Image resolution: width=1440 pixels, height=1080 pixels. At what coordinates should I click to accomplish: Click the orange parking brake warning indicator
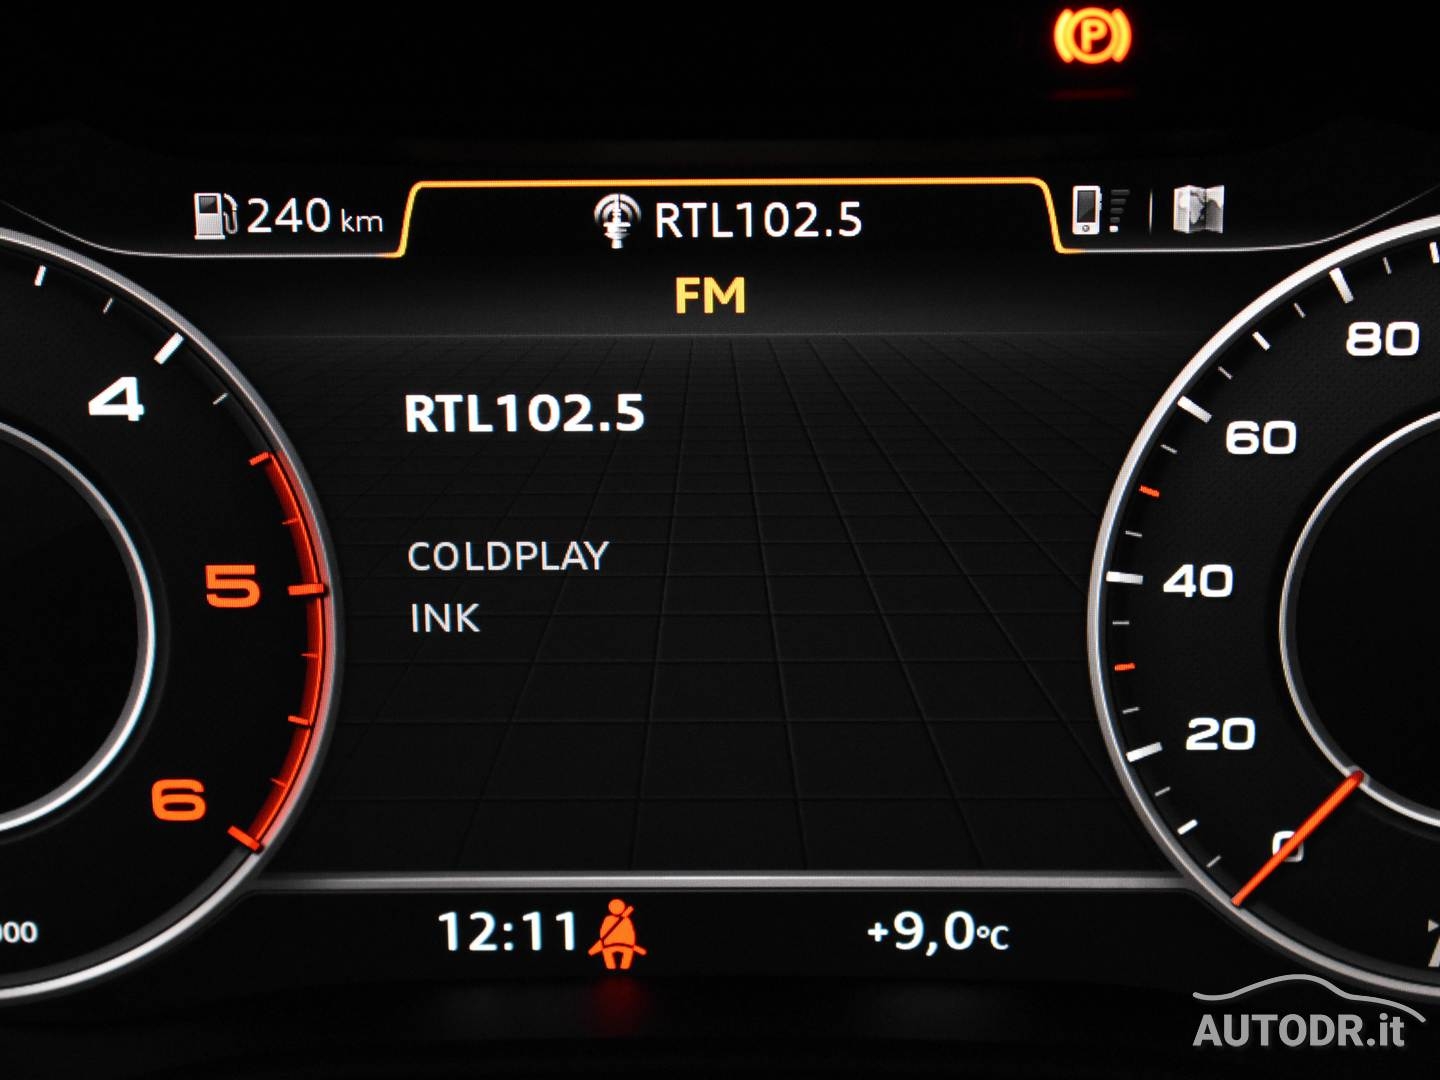point(1091,36)
